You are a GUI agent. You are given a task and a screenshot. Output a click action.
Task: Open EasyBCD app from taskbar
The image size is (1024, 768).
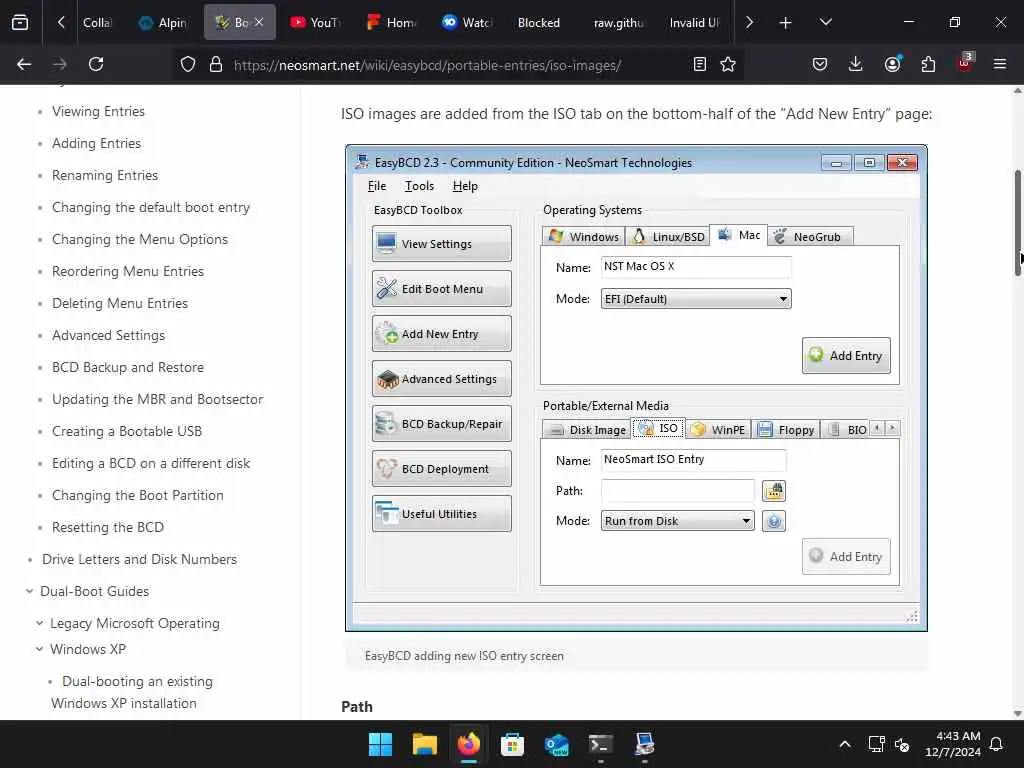tap(645, 744)
